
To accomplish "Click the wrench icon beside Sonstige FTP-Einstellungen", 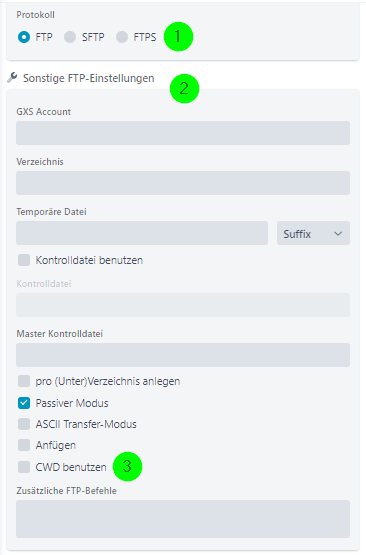I will point(12,78).
